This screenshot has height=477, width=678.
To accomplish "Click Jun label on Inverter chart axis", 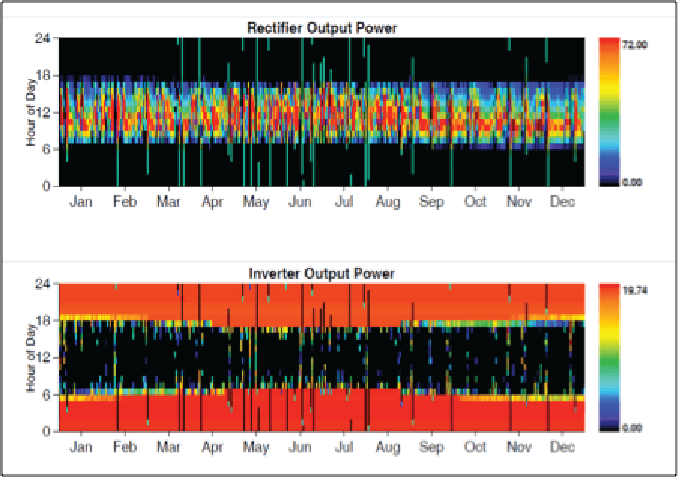I will click(x=300, y=445).
